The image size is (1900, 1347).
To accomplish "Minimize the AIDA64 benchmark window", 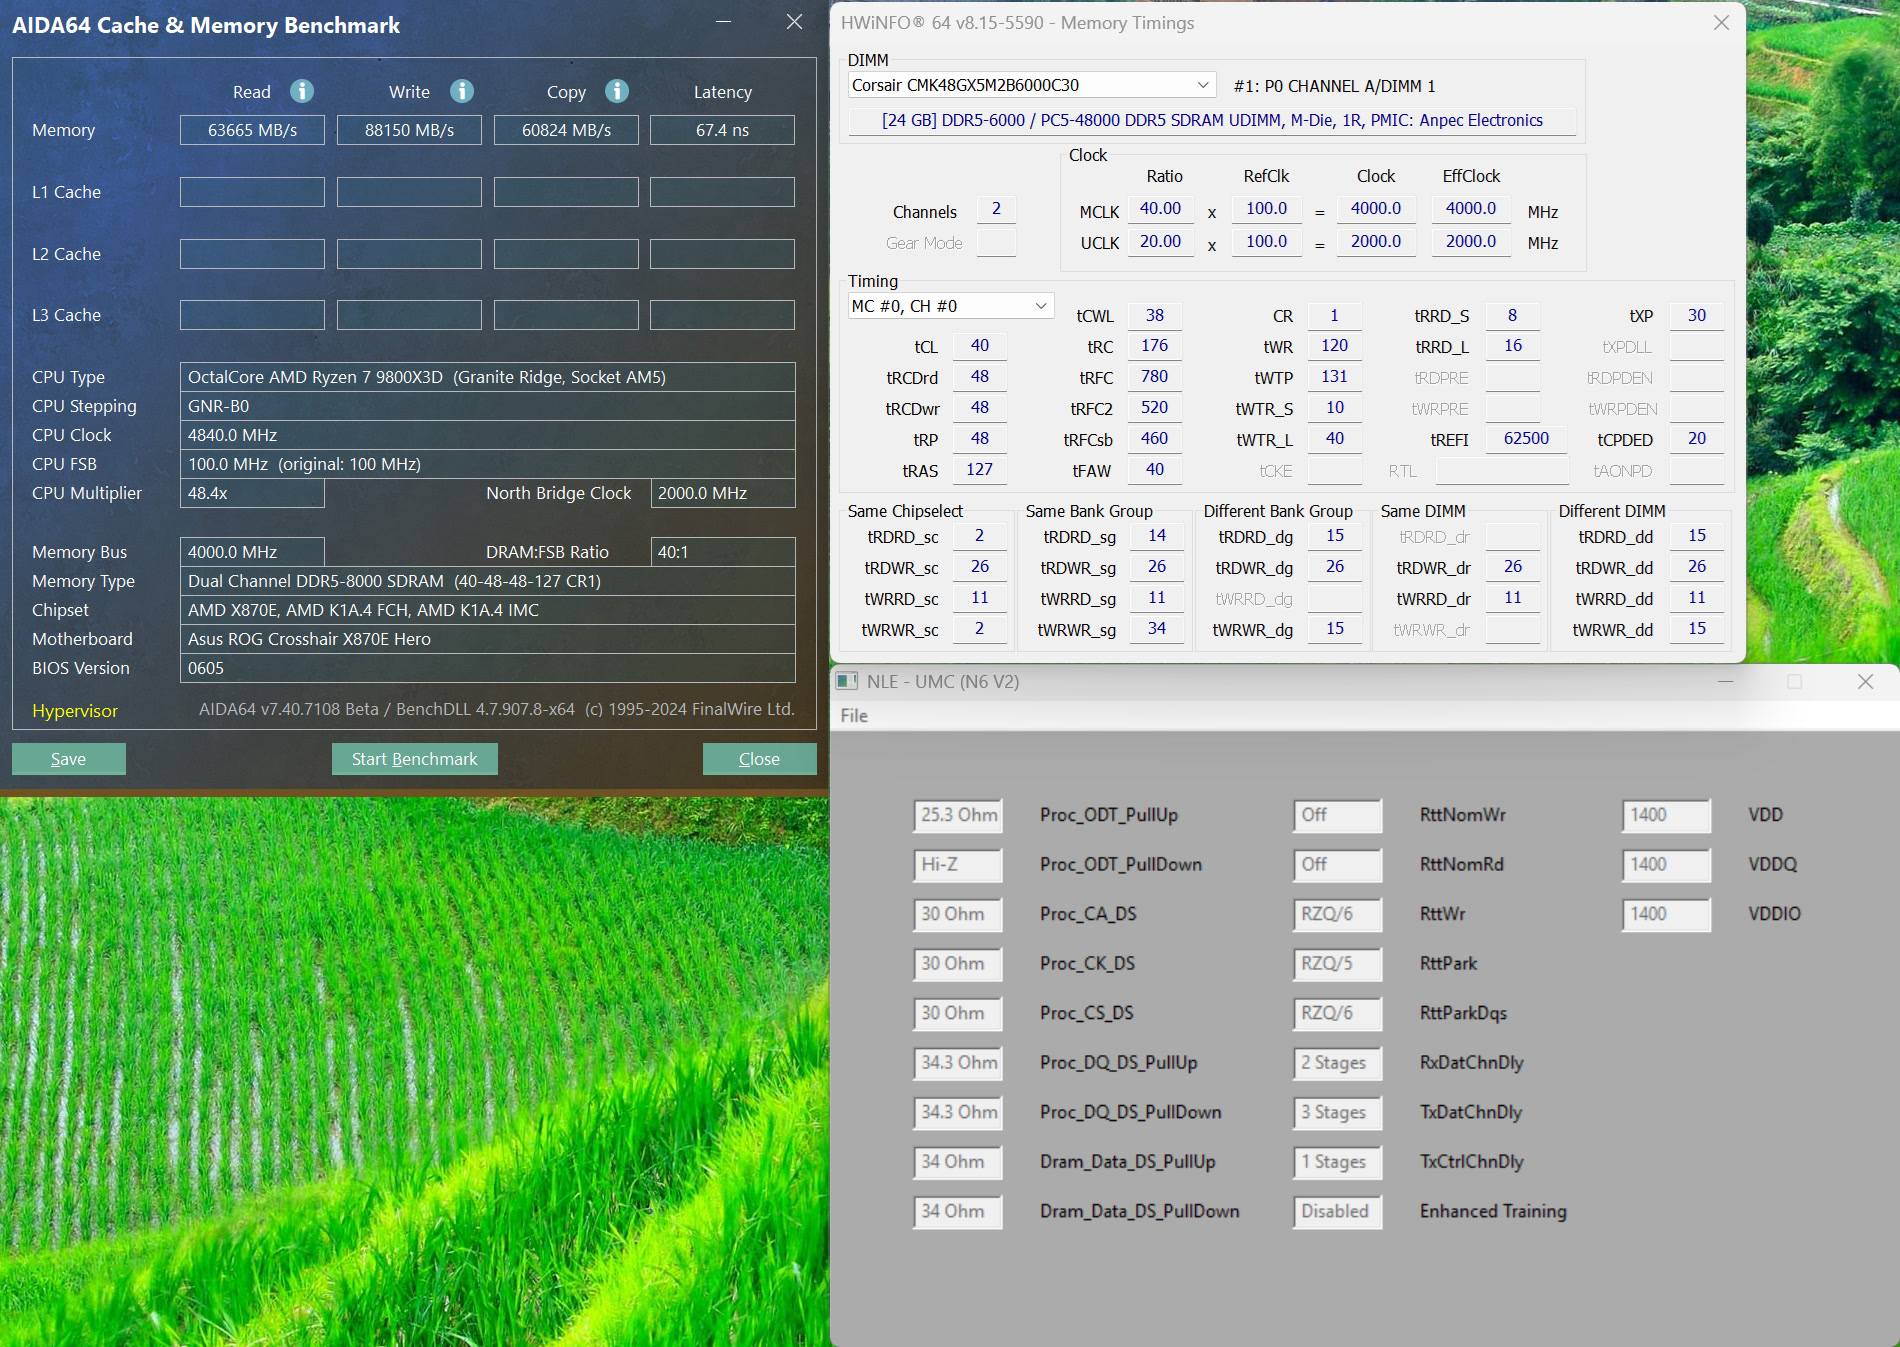I will point(724,22).
